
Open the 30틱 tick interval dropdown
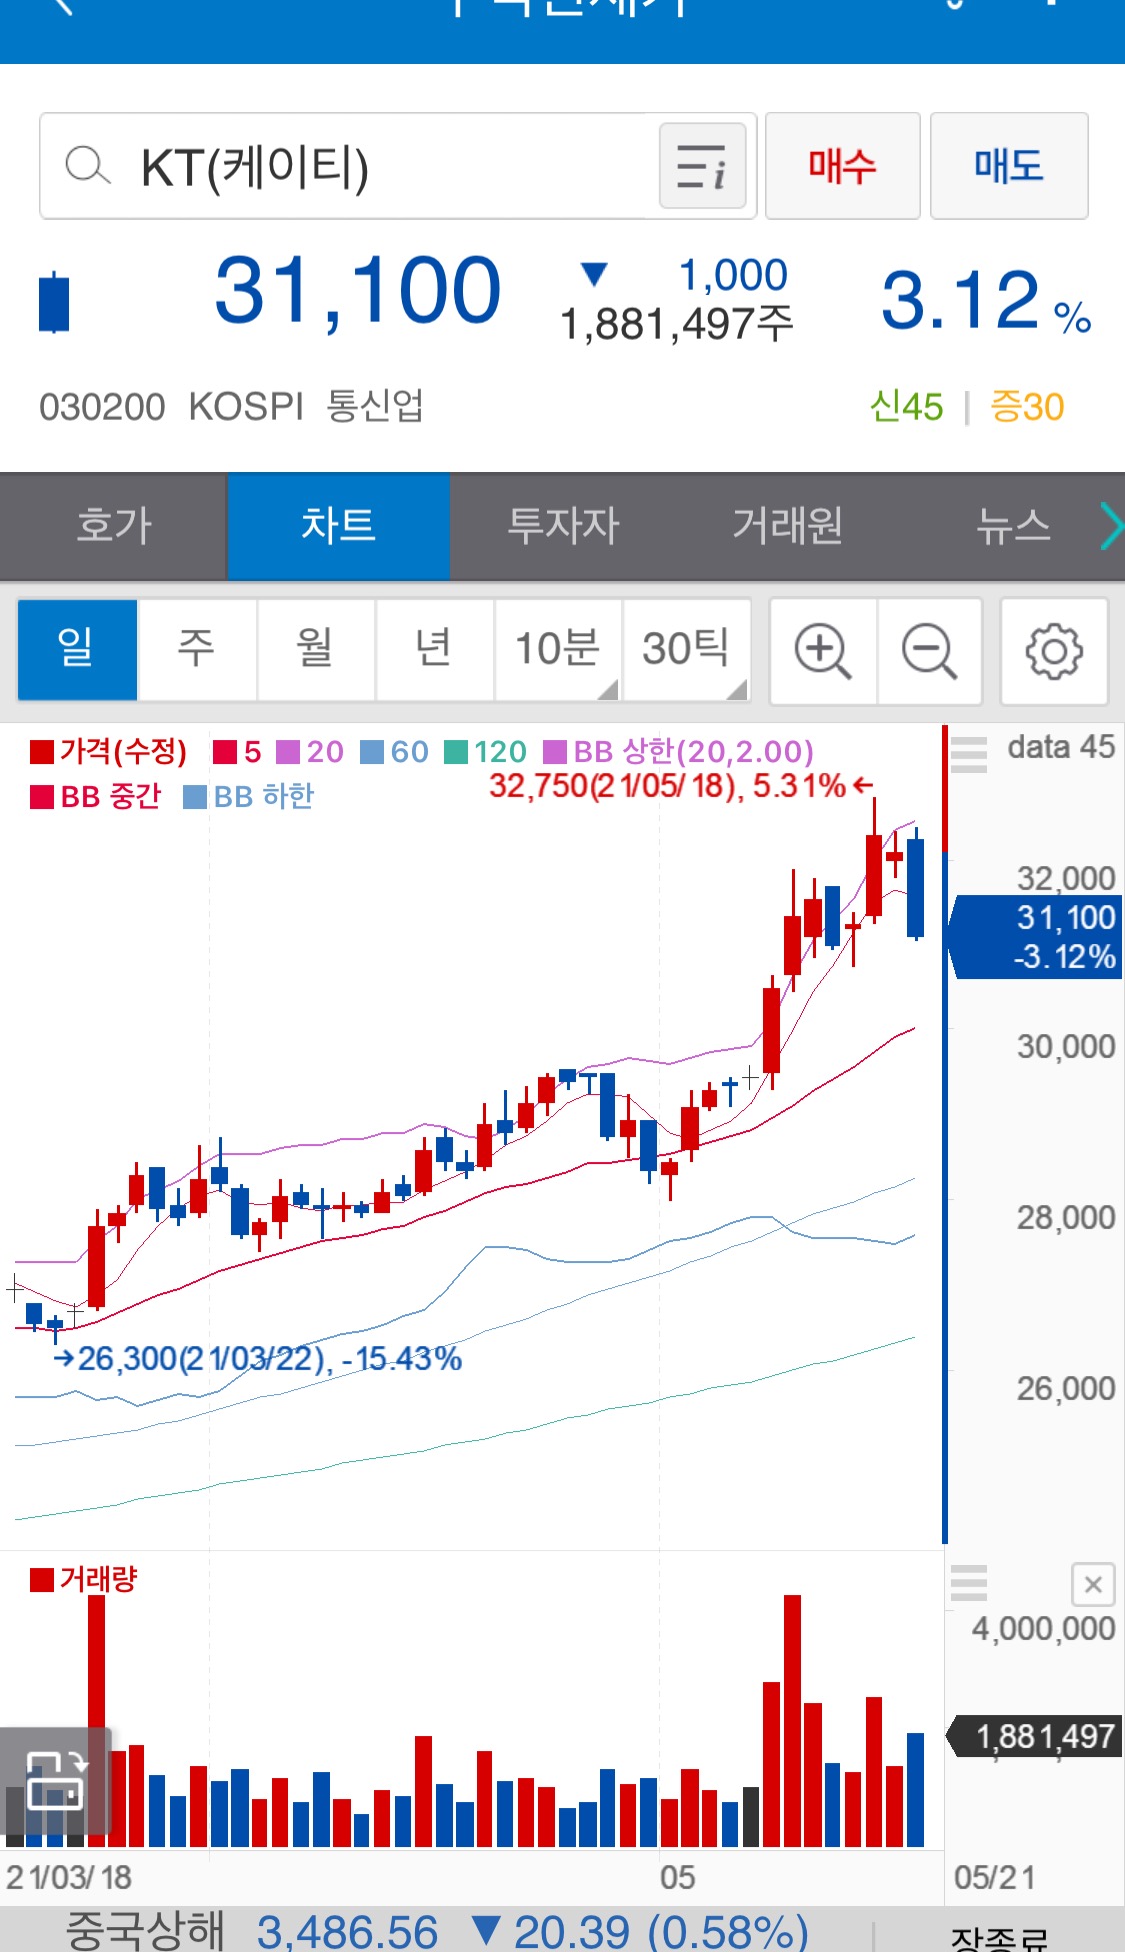686,650
